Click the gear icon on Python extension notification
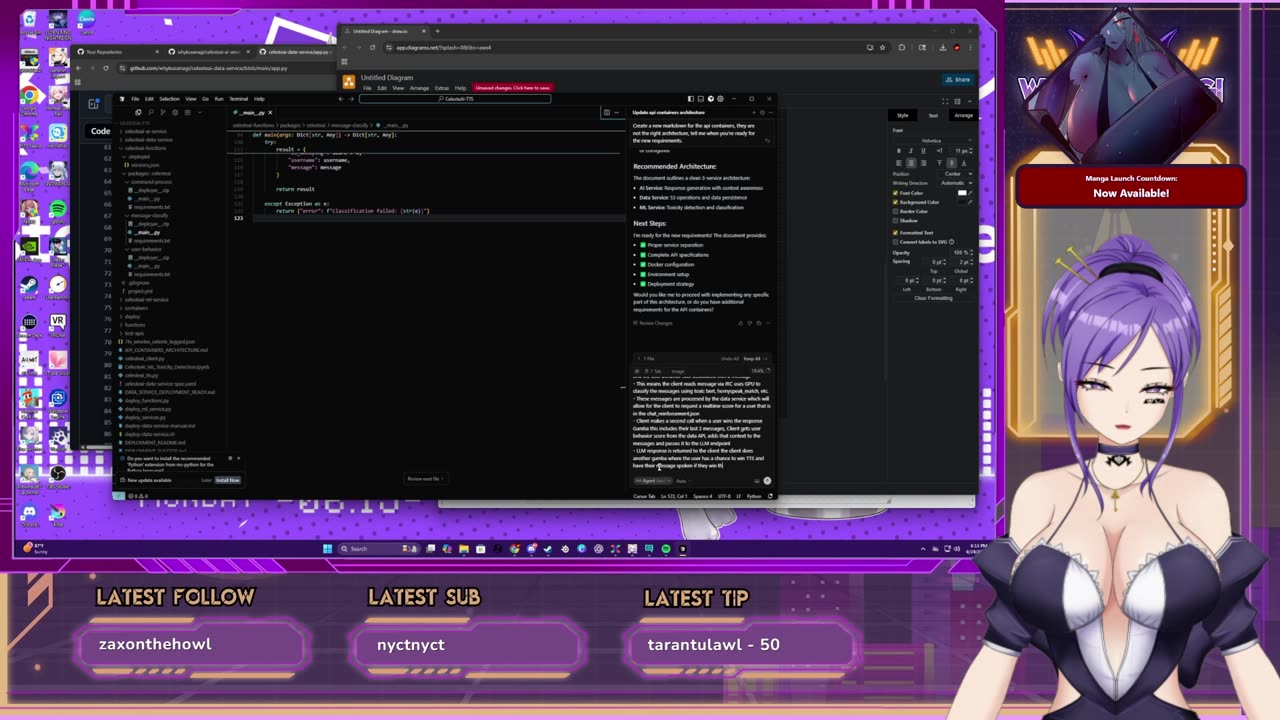This screenshot has height=720, width=1280. 230,458
